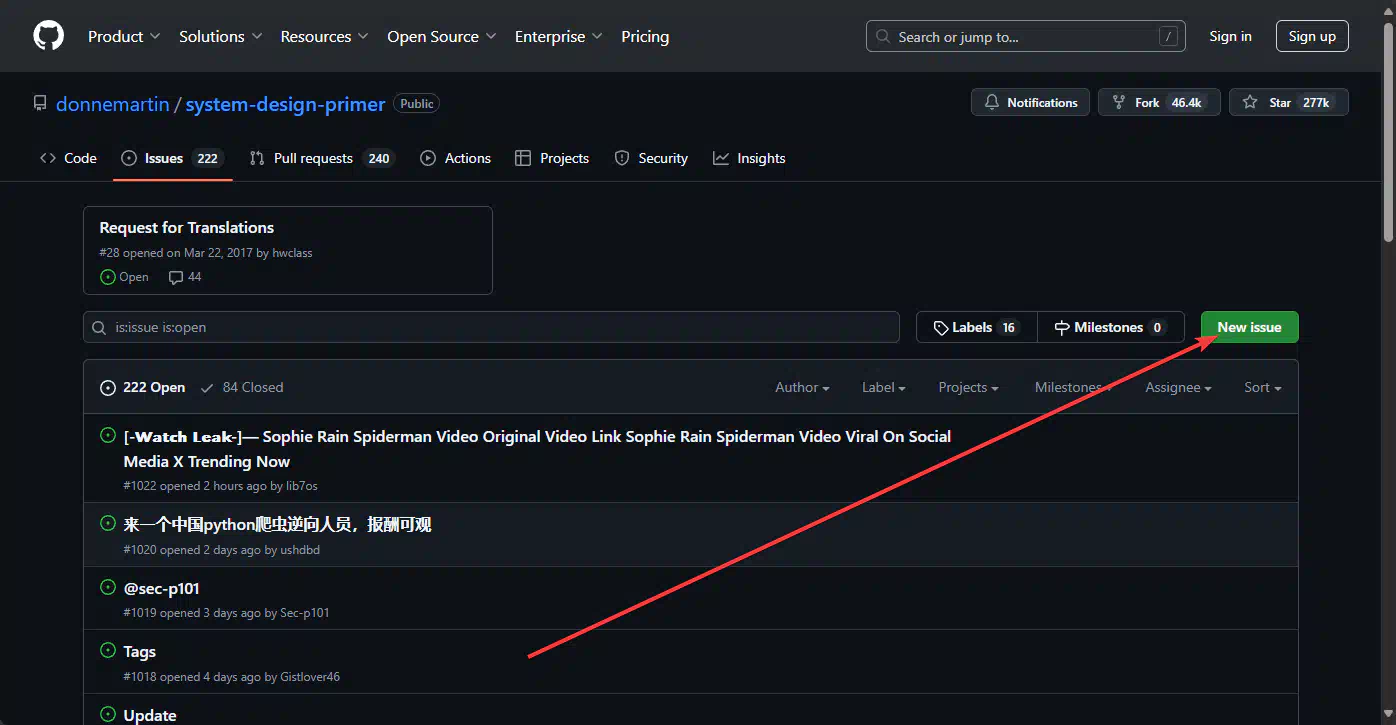
Task: Expand the Product menu
Action: pos(124,36)
